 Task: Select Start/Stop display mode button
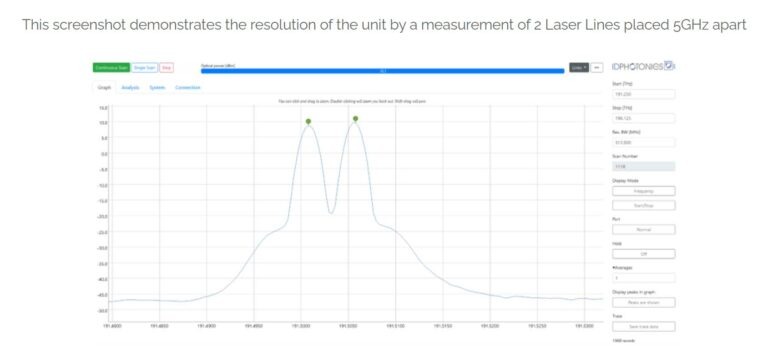[644, 205]
